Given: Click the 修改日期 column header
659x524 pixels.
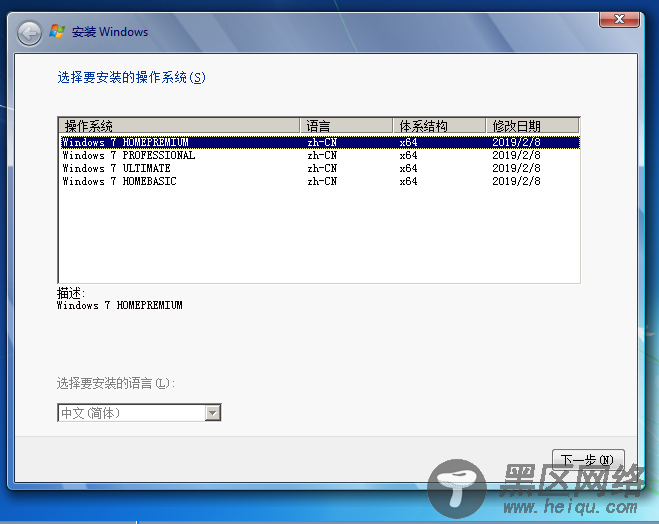Looking at the screenshot, I should coord(532,126).
